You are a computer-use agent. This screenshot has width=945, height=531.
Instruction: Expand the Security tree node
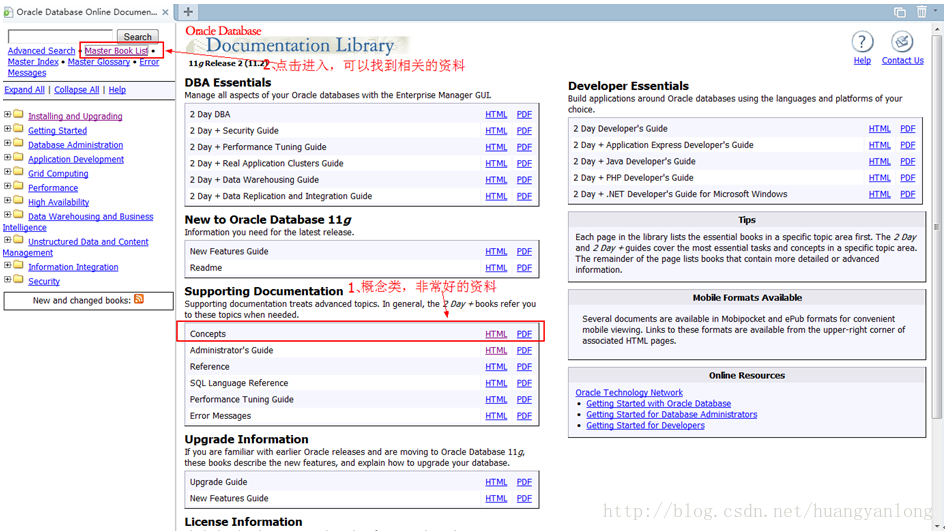click(7, 279)
